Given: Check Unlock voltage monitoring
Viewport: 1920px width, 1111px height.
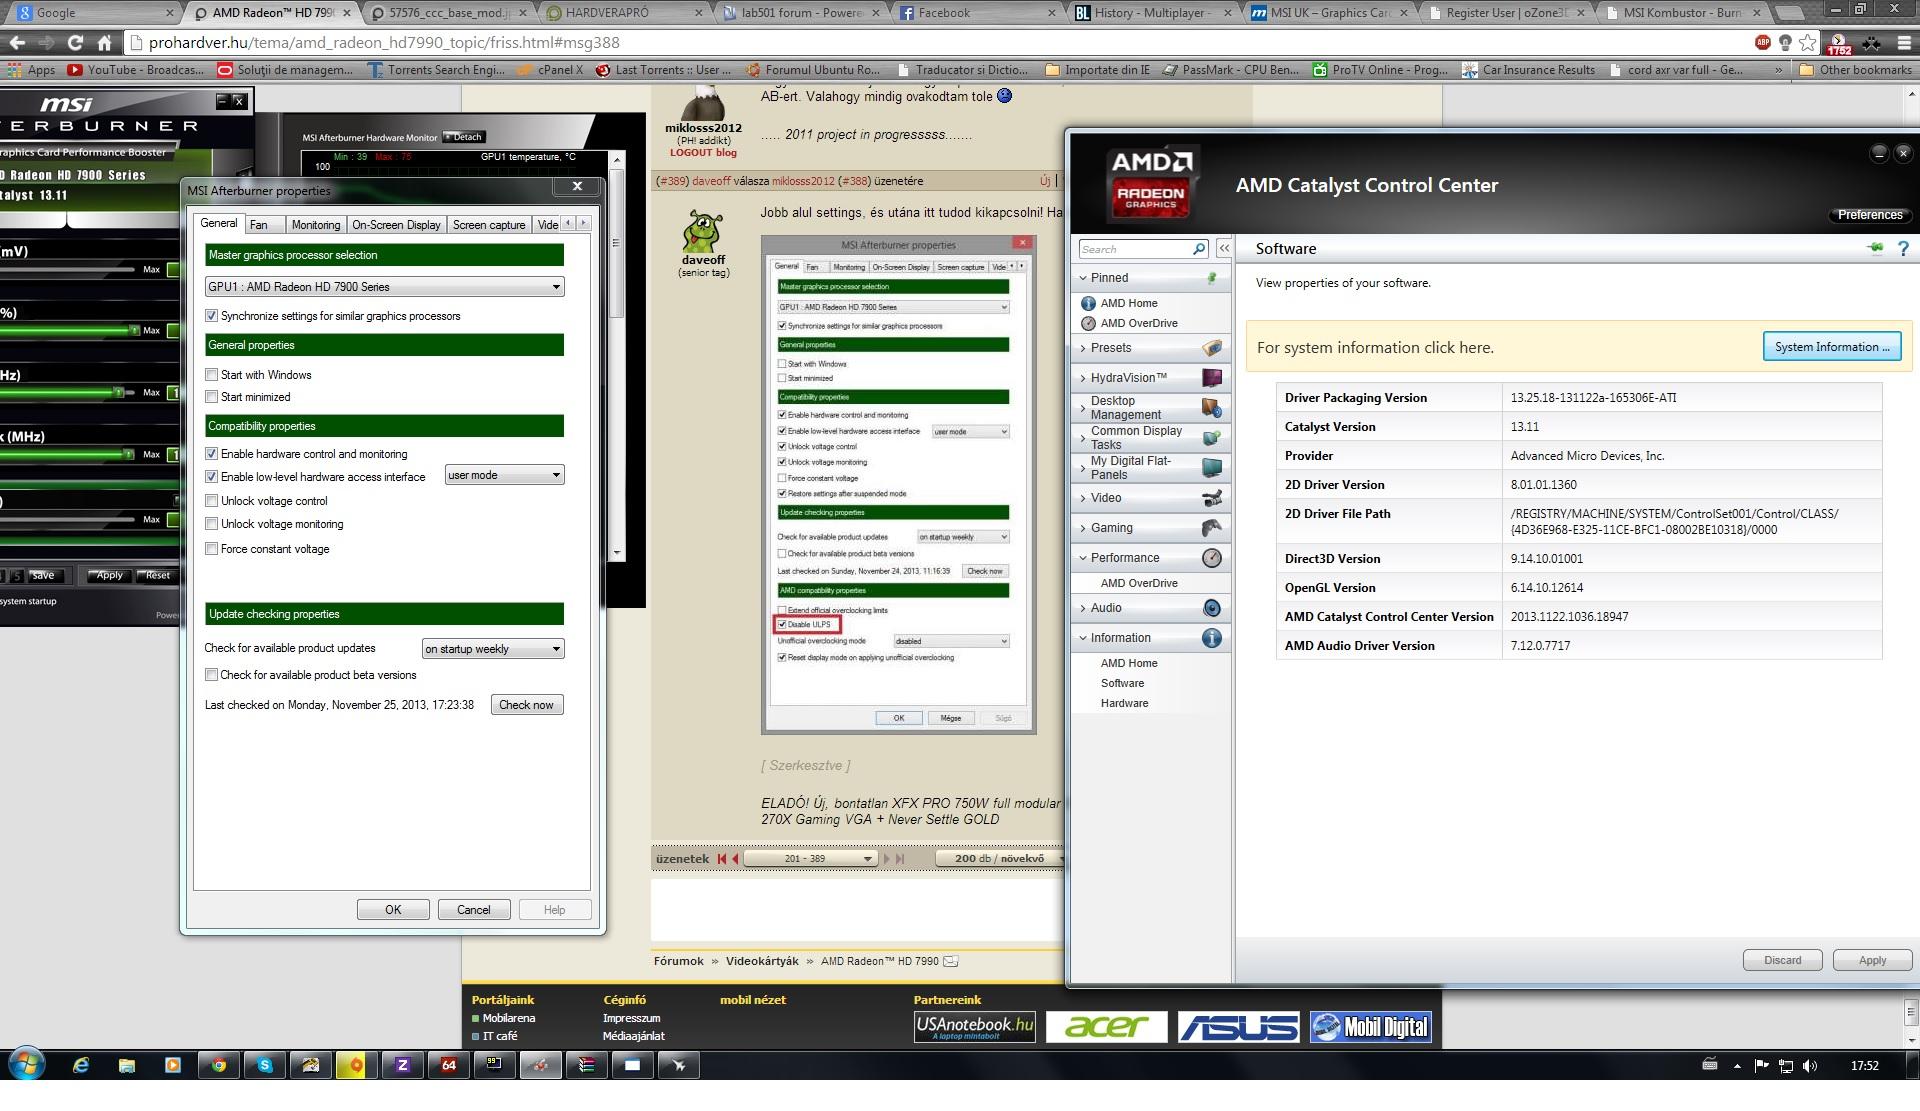Looking at the screenshot, I should pyautogui.click(x=211, y=524).
